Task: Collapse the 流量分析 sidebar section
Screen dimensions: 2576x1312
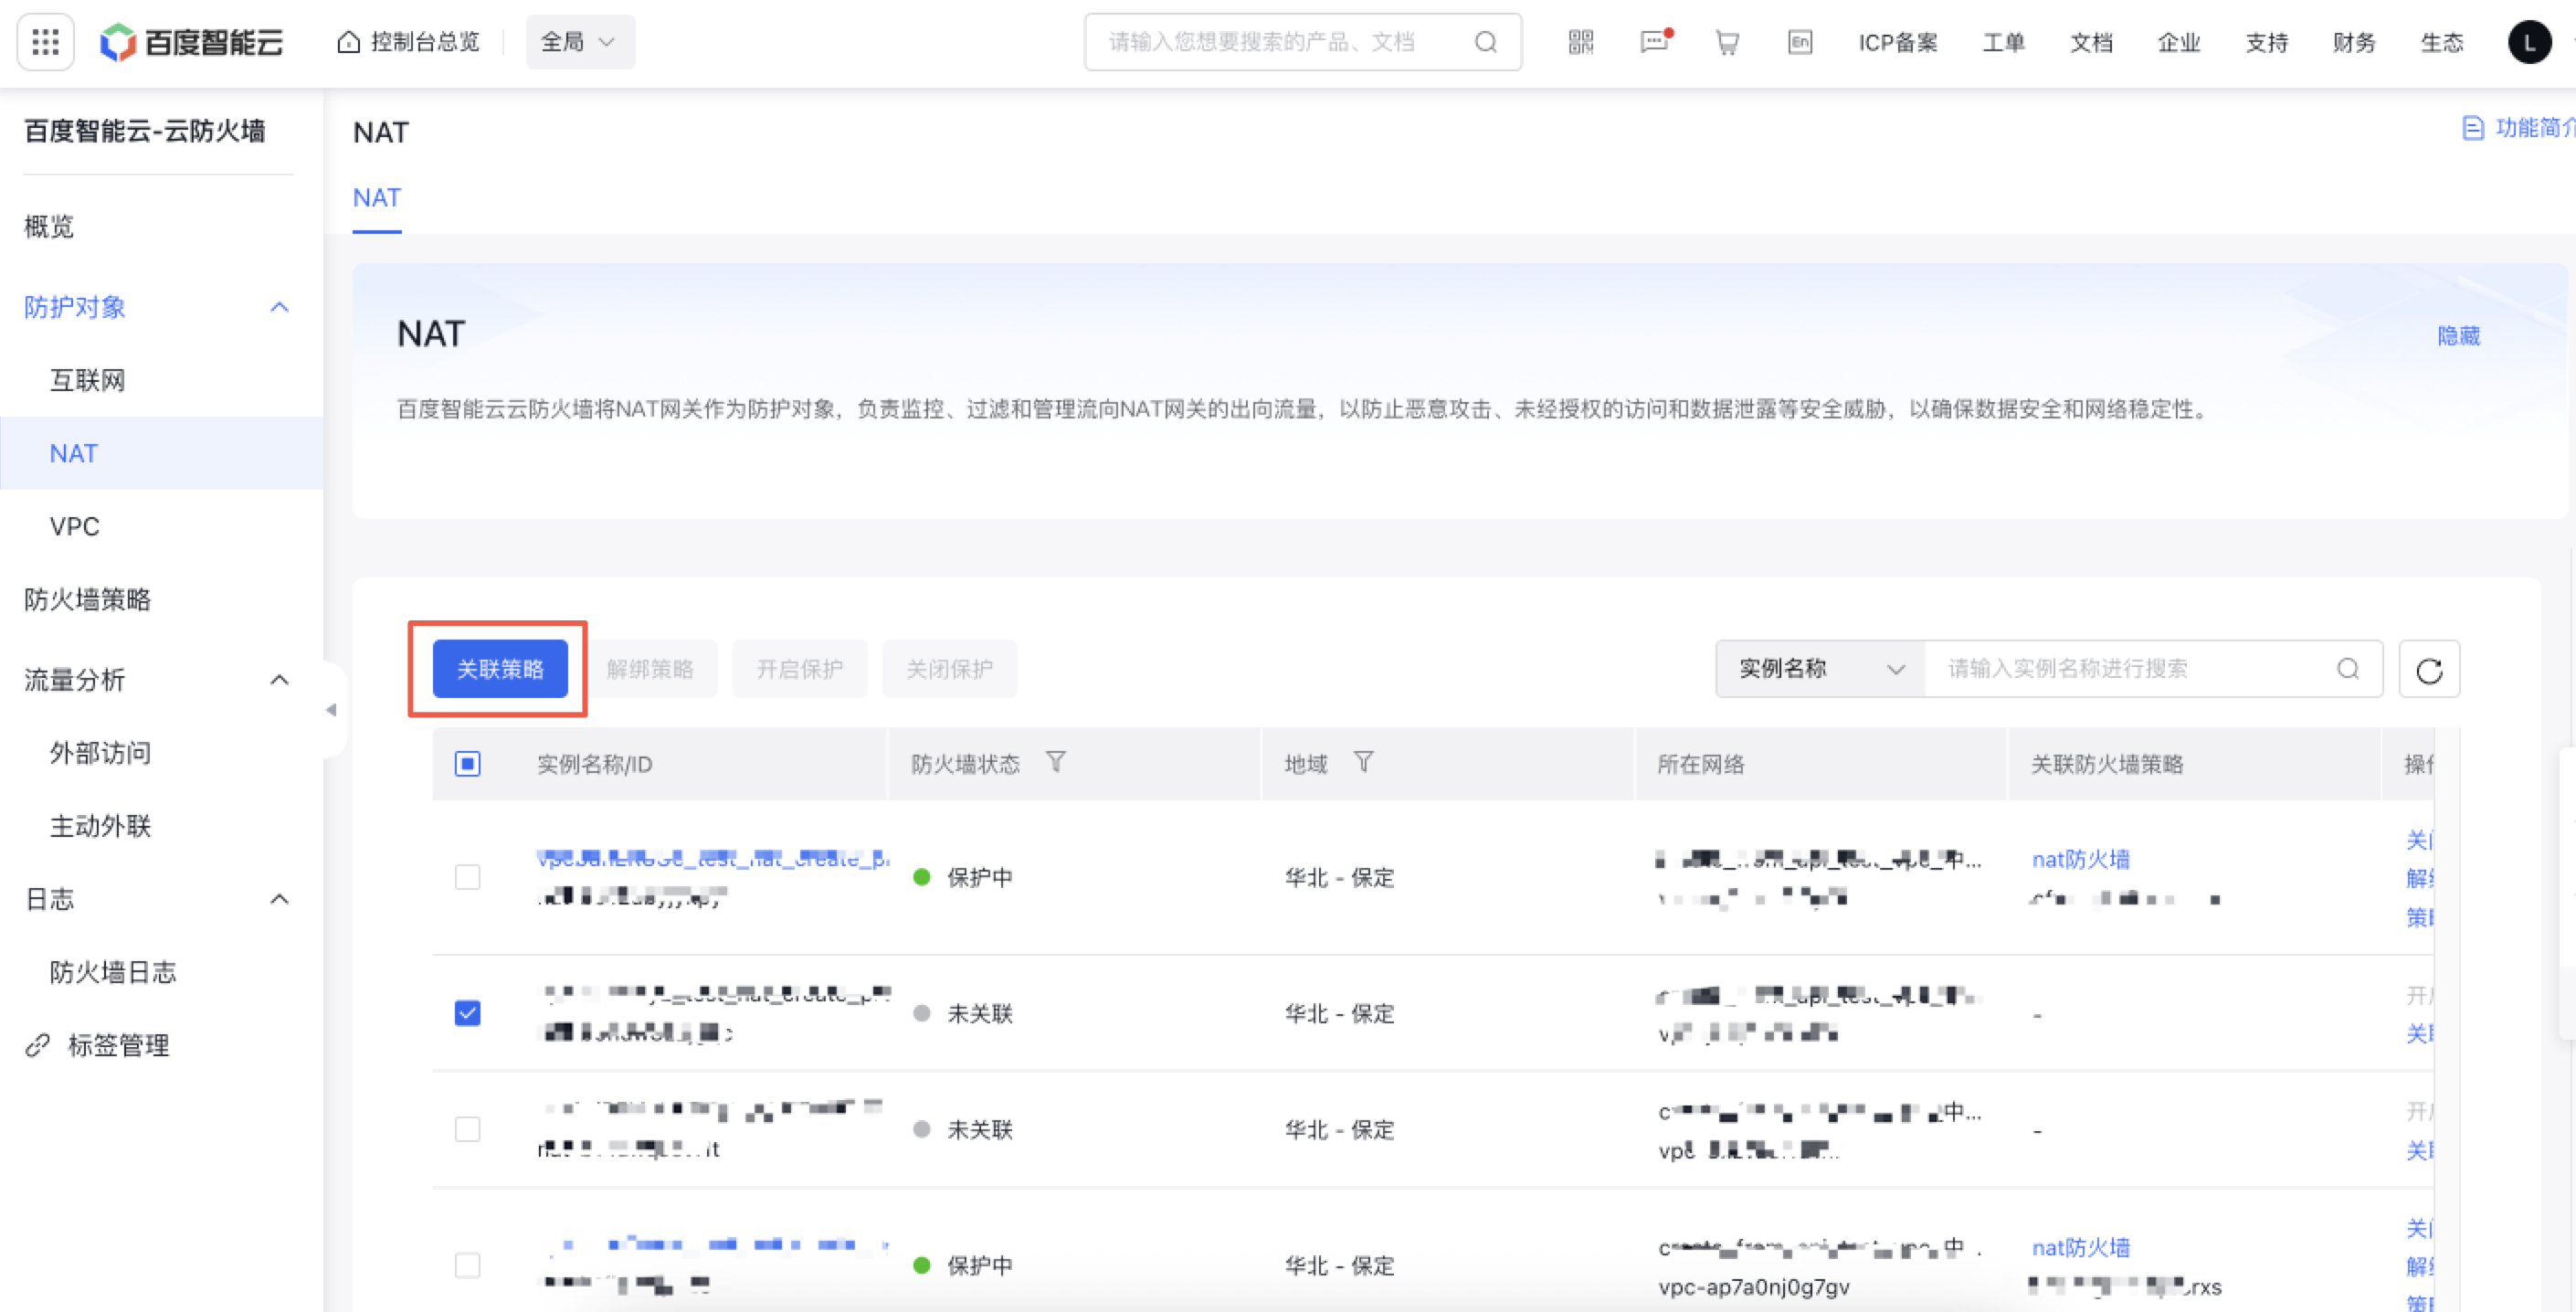Action: click(279, 680)
